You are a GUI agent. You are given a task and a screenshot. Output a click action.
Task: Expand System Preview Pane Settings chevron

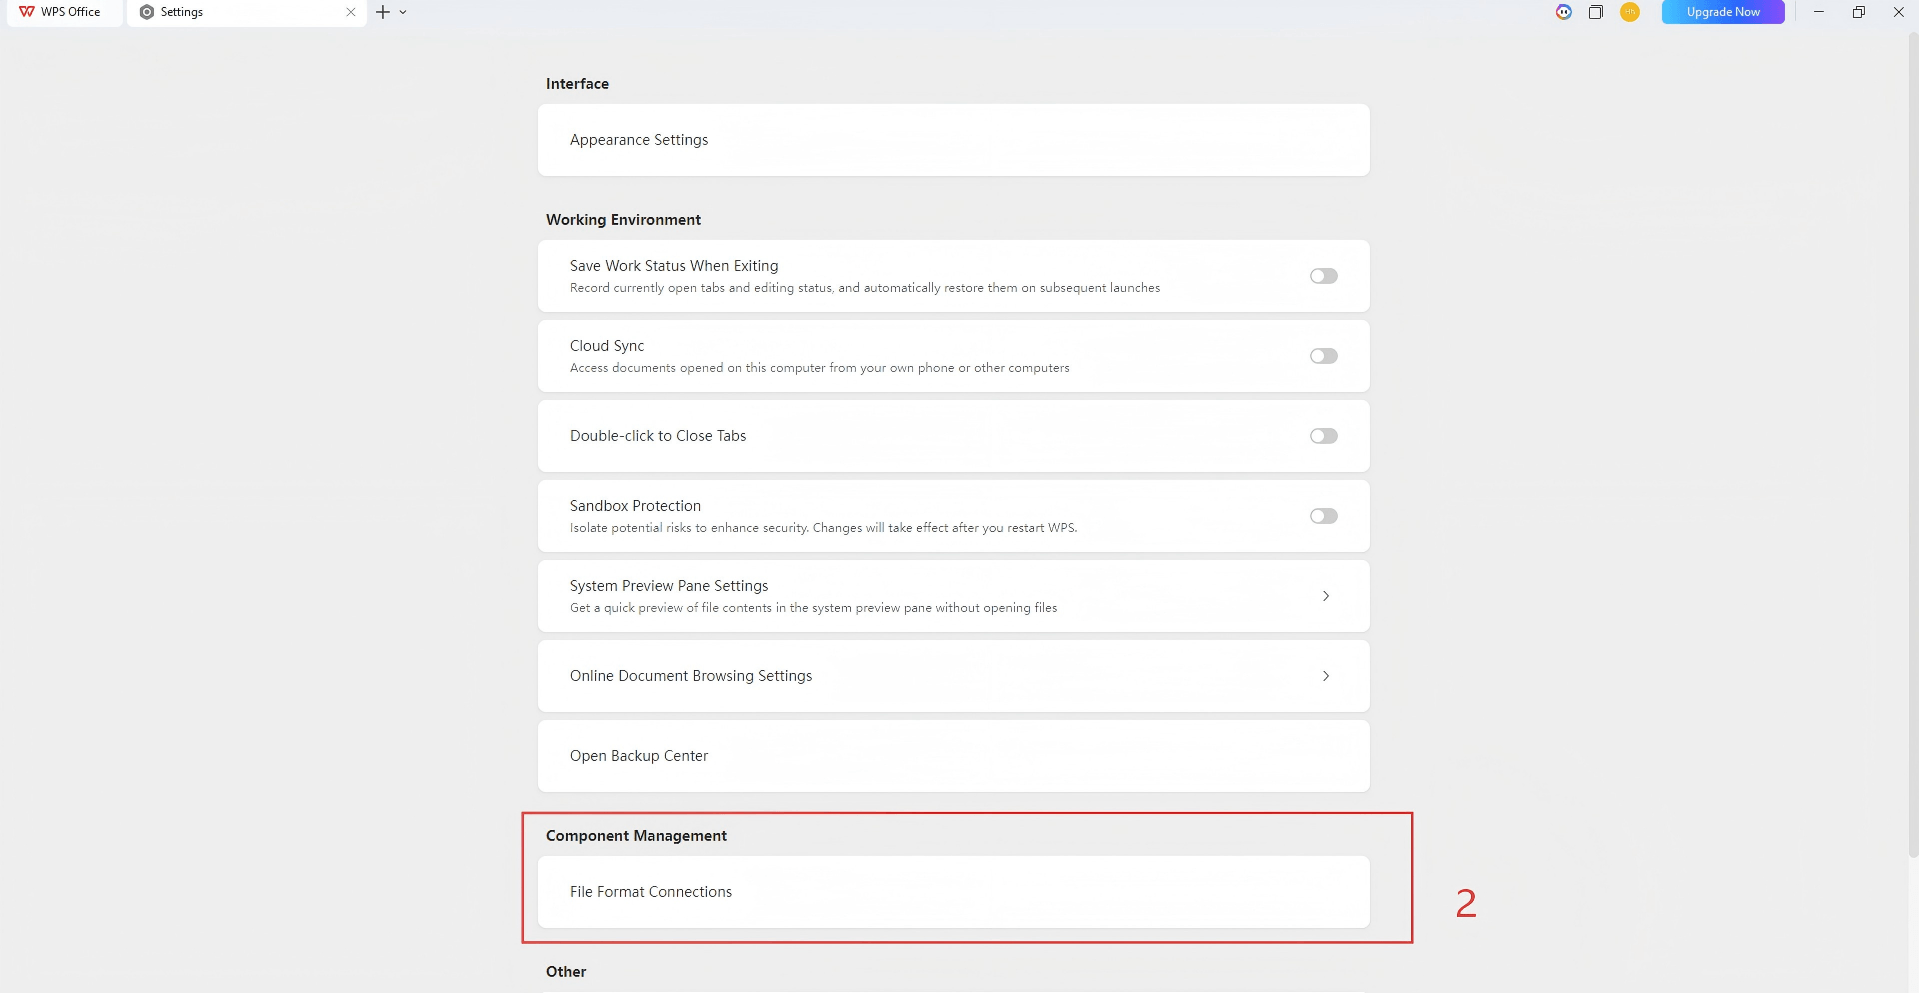pyautogui.click(x=1326, y=596)
